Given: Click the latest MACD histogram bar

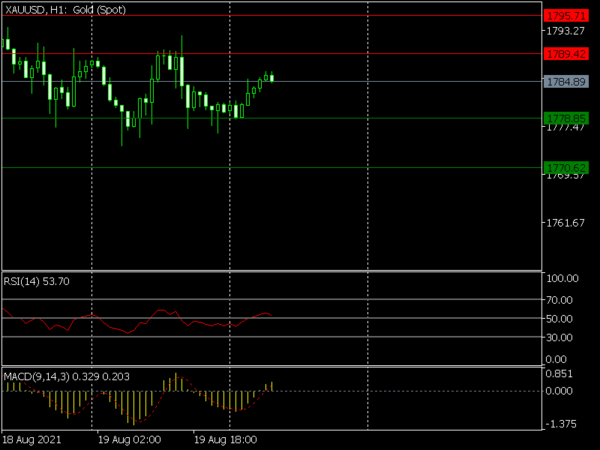Looking at the screenshot, I should click(x=272, y=386).
